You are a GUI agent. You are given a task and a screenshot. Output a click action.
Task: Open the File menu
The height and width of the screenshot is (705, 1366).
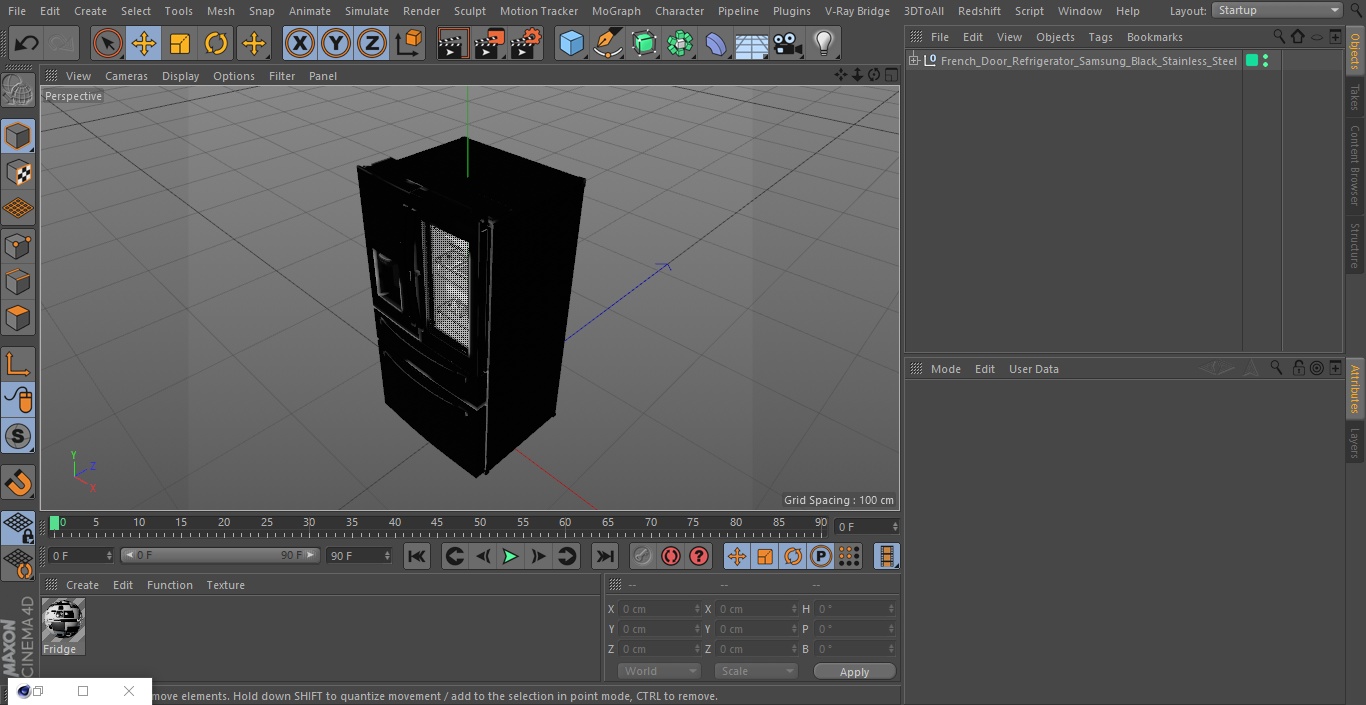click(16, 11)
